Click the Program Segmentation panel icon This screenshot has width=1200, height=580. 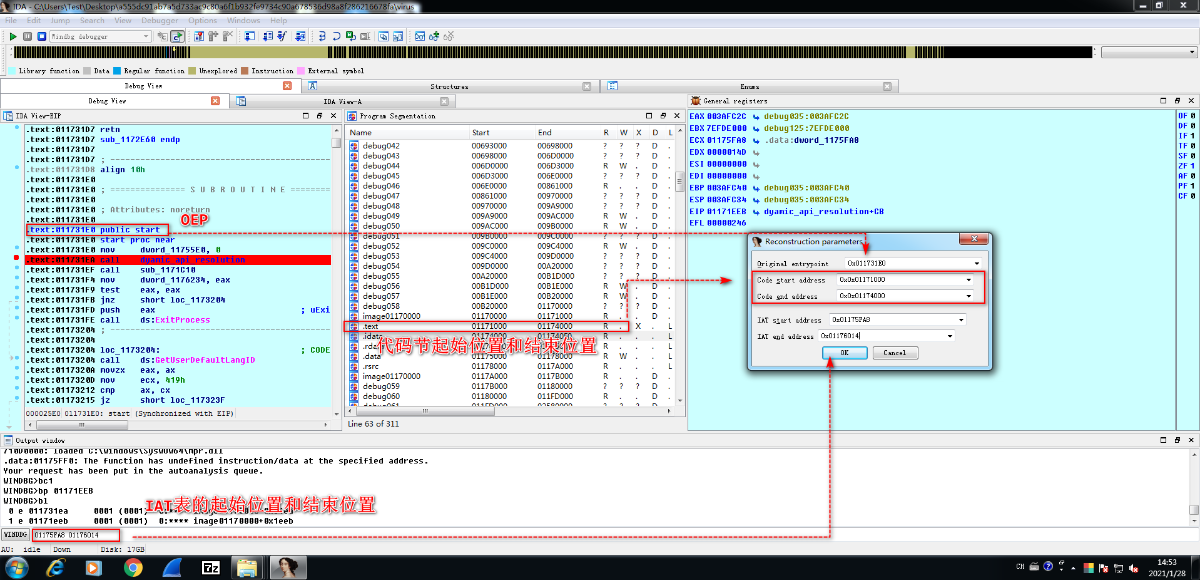tap(351, 116)
